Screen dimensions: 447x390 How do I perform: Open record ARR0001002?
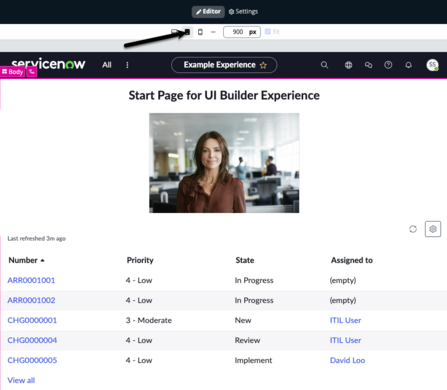pyautogui.click(x=31, y=300)
